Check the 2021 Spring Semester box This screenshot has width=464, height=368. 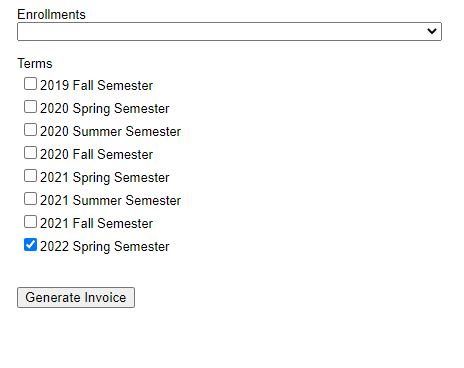click(x=30, y=176)
